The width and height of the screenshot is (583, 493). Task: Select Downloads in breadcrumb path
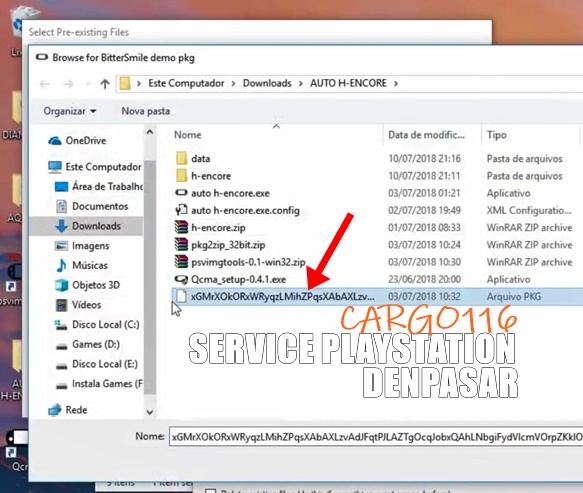pos(267,83)
